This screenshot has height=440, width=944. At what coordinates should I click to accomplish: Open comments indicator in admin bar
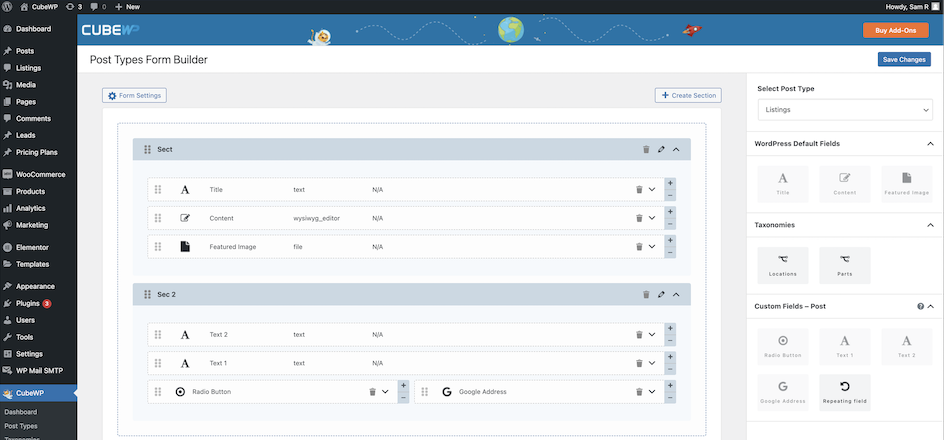[x=98, y=7]
